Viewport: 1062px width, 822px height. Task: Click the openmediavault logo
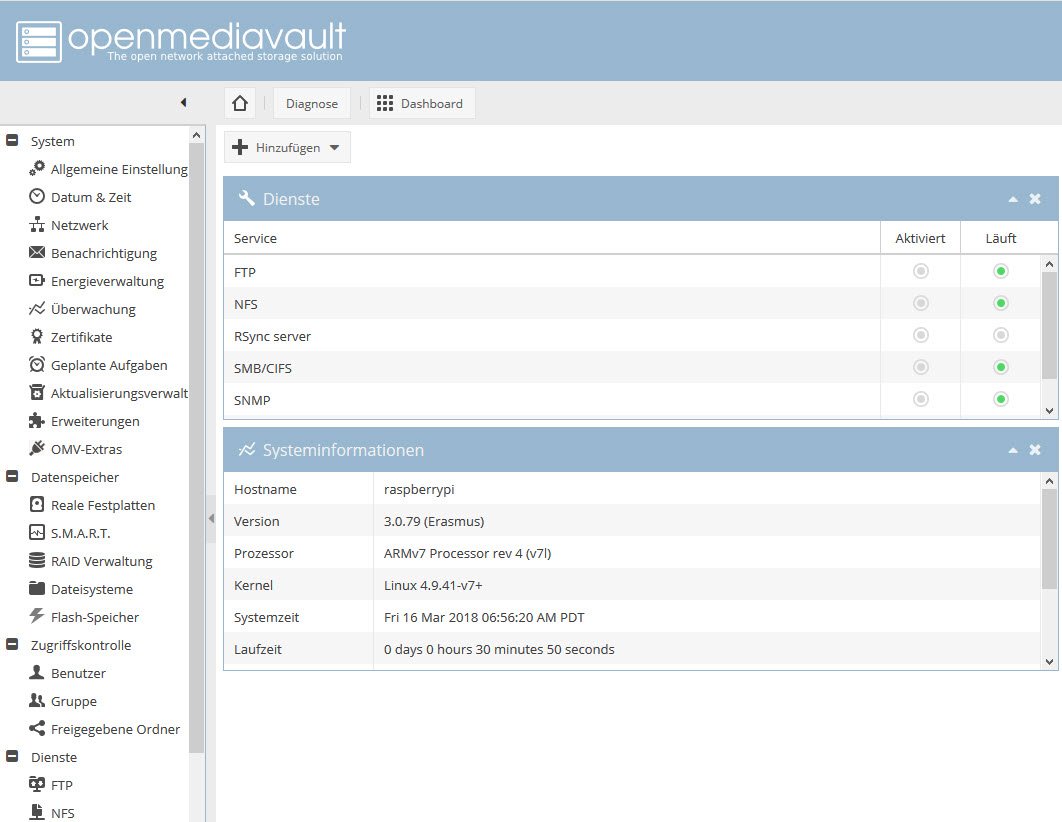[182, 41]
